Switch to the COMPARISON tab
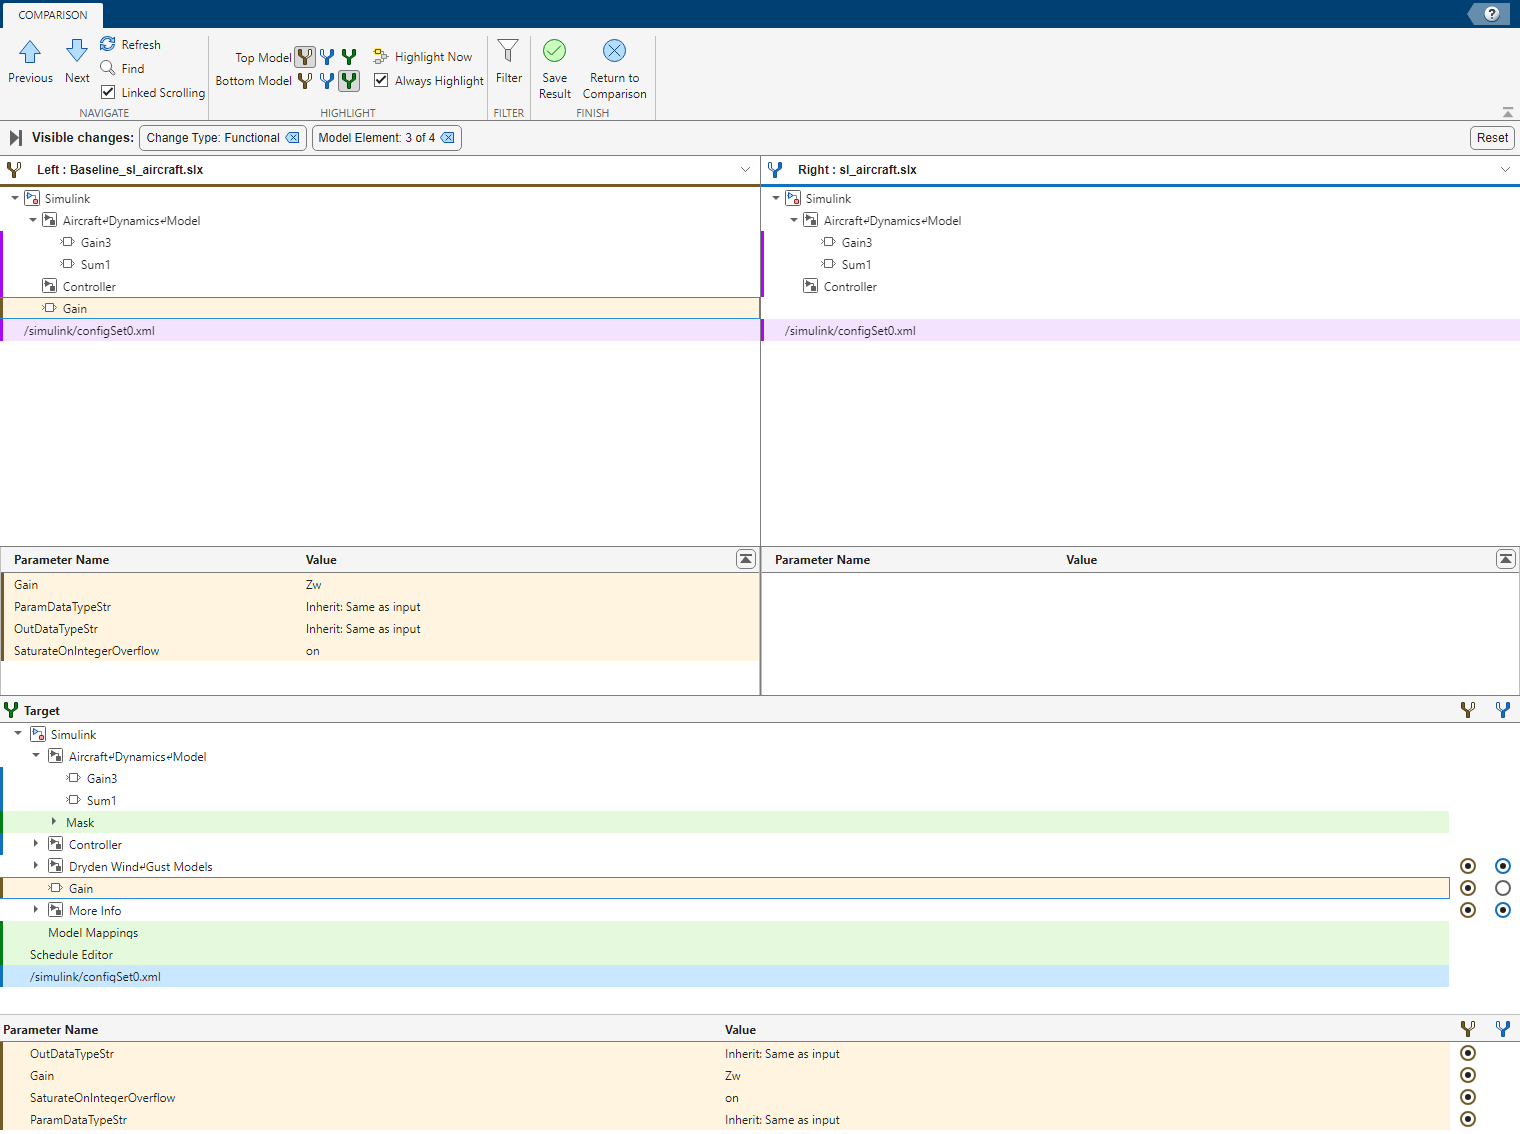 pyautogui.click(x=52, y=15)
